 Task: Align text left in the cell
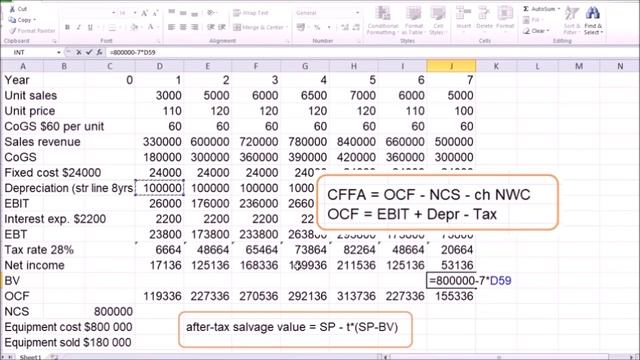click(172, 27)
